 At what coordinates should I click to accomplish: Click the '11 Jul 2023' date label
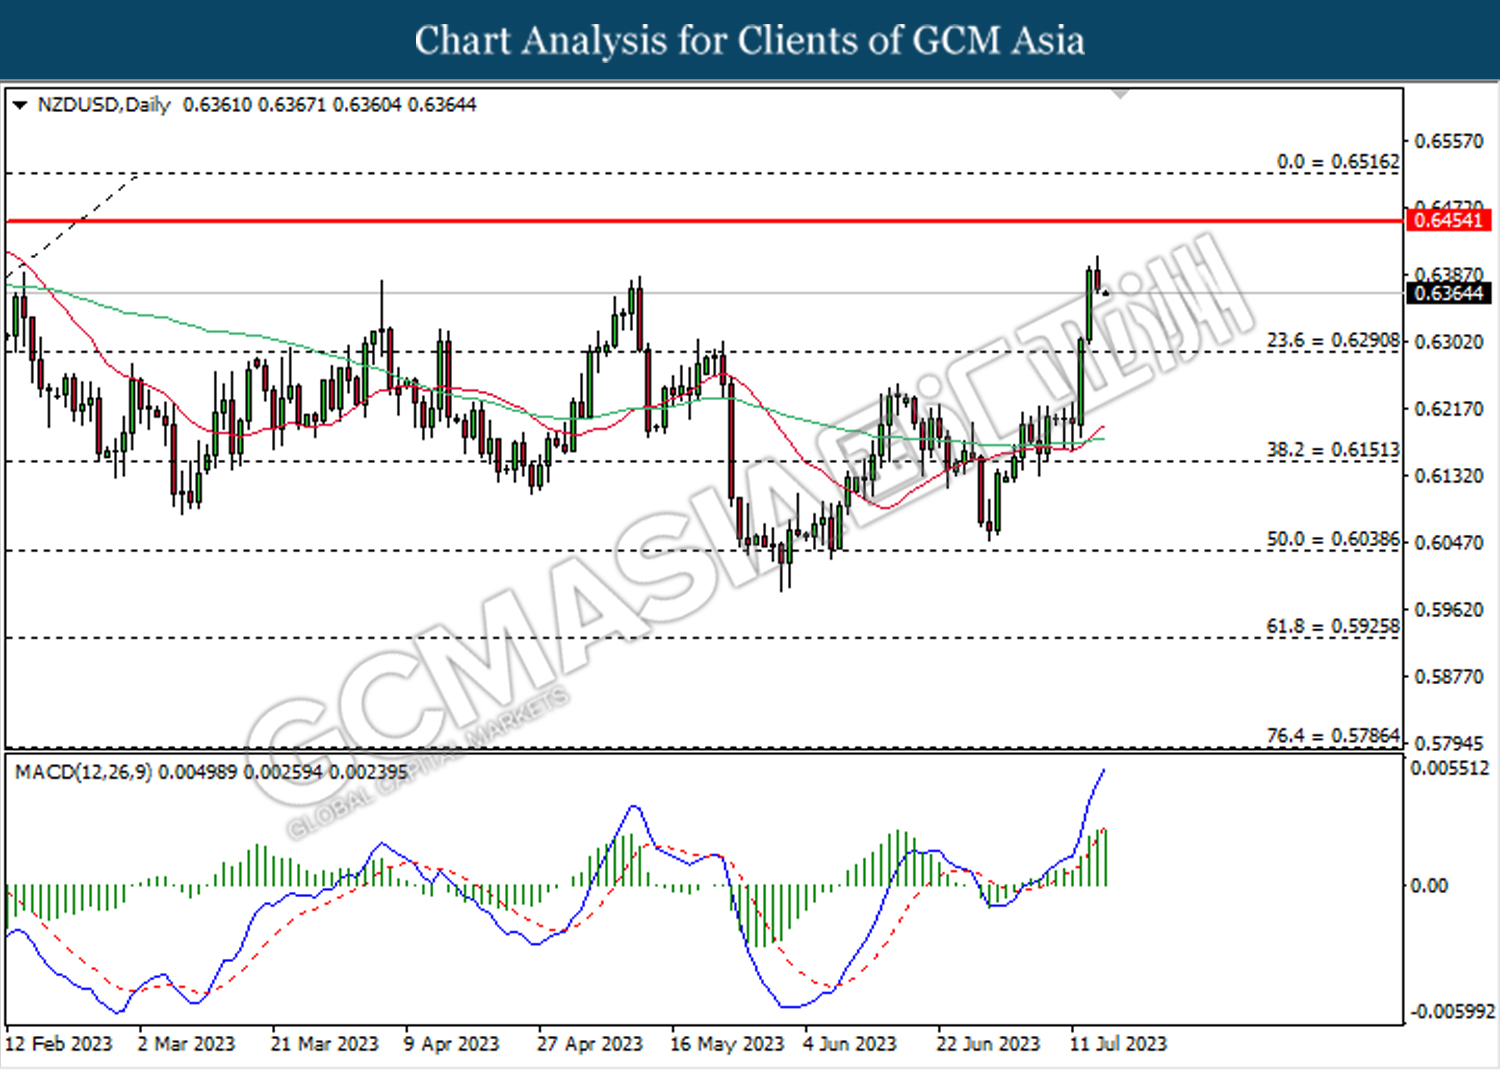point(1118,1044)
